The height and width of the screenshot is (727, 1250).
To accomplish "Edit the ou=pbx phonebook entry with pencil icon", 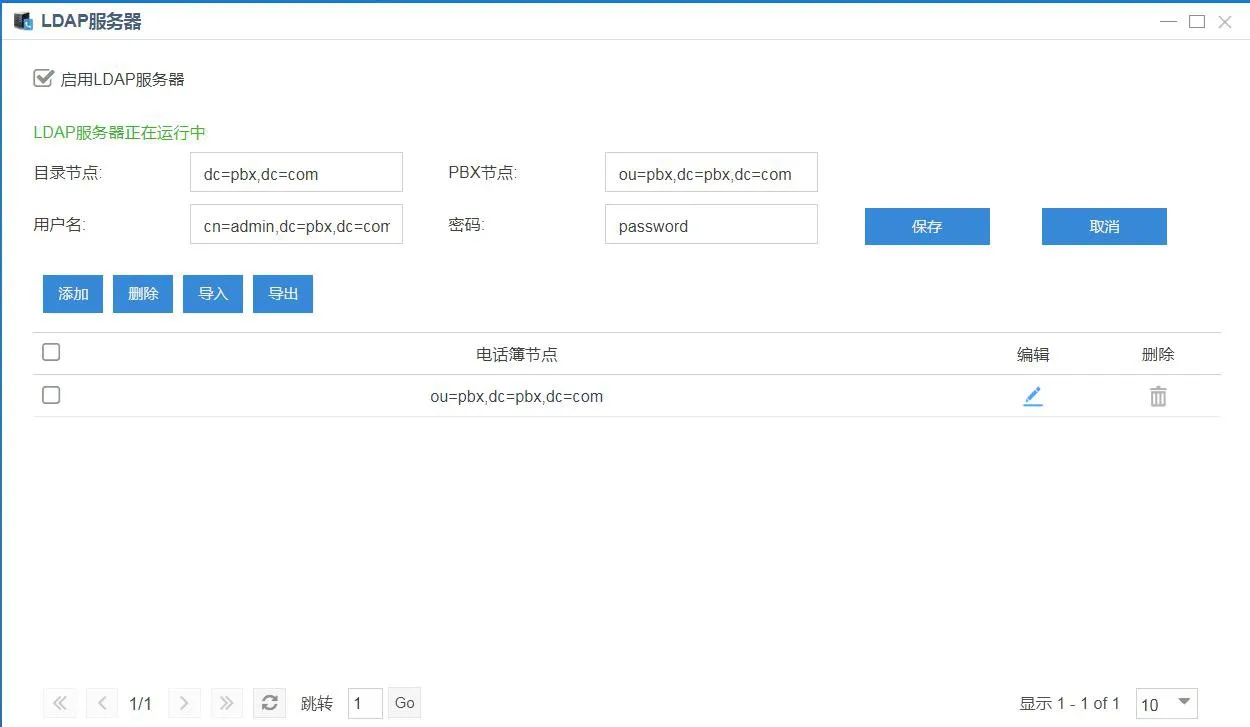I will point(1033,396).
